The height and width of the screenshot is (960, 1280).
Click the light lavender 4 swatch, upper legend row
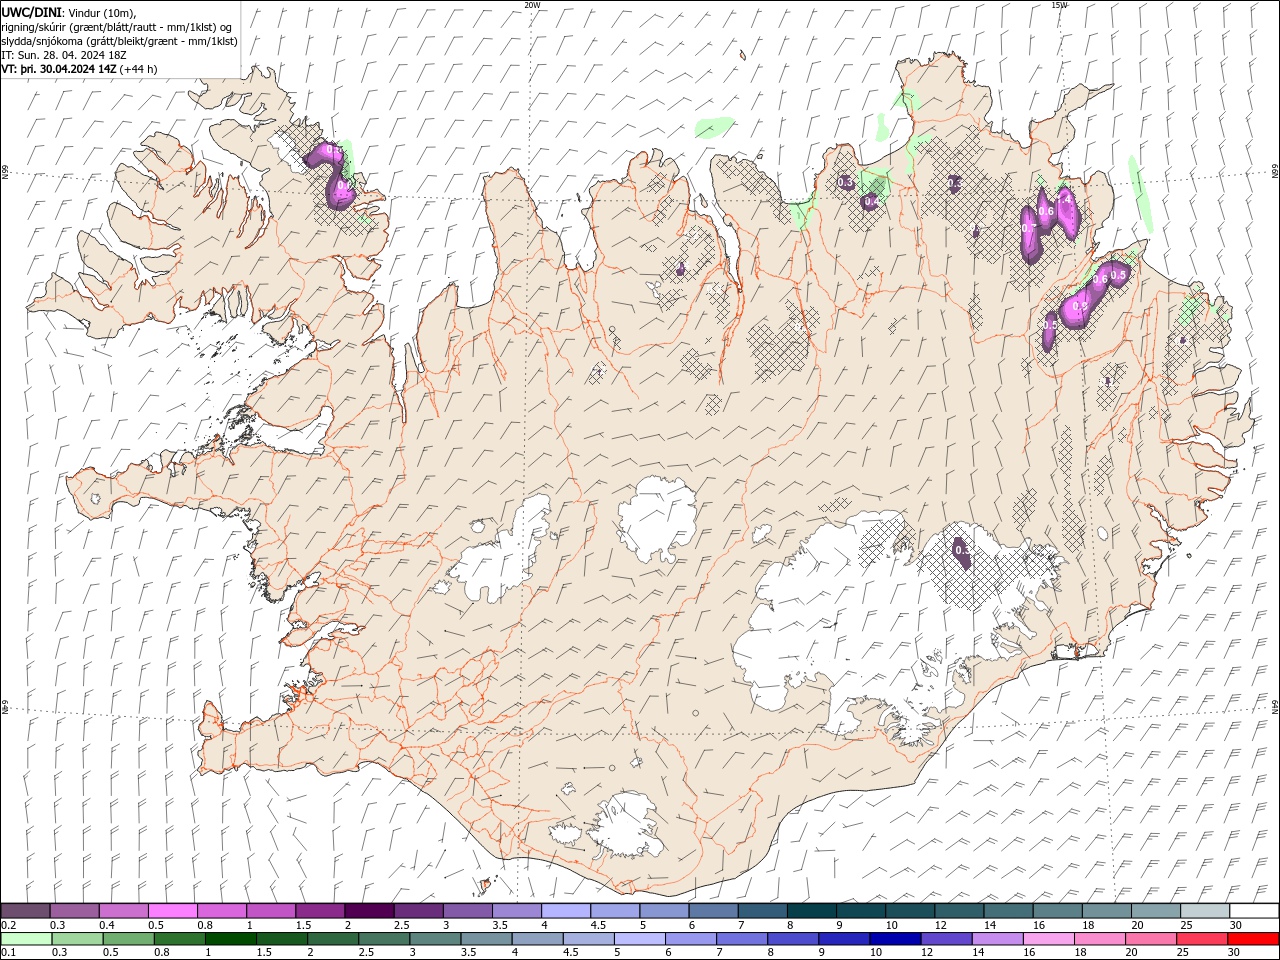(x=565, y=910)
